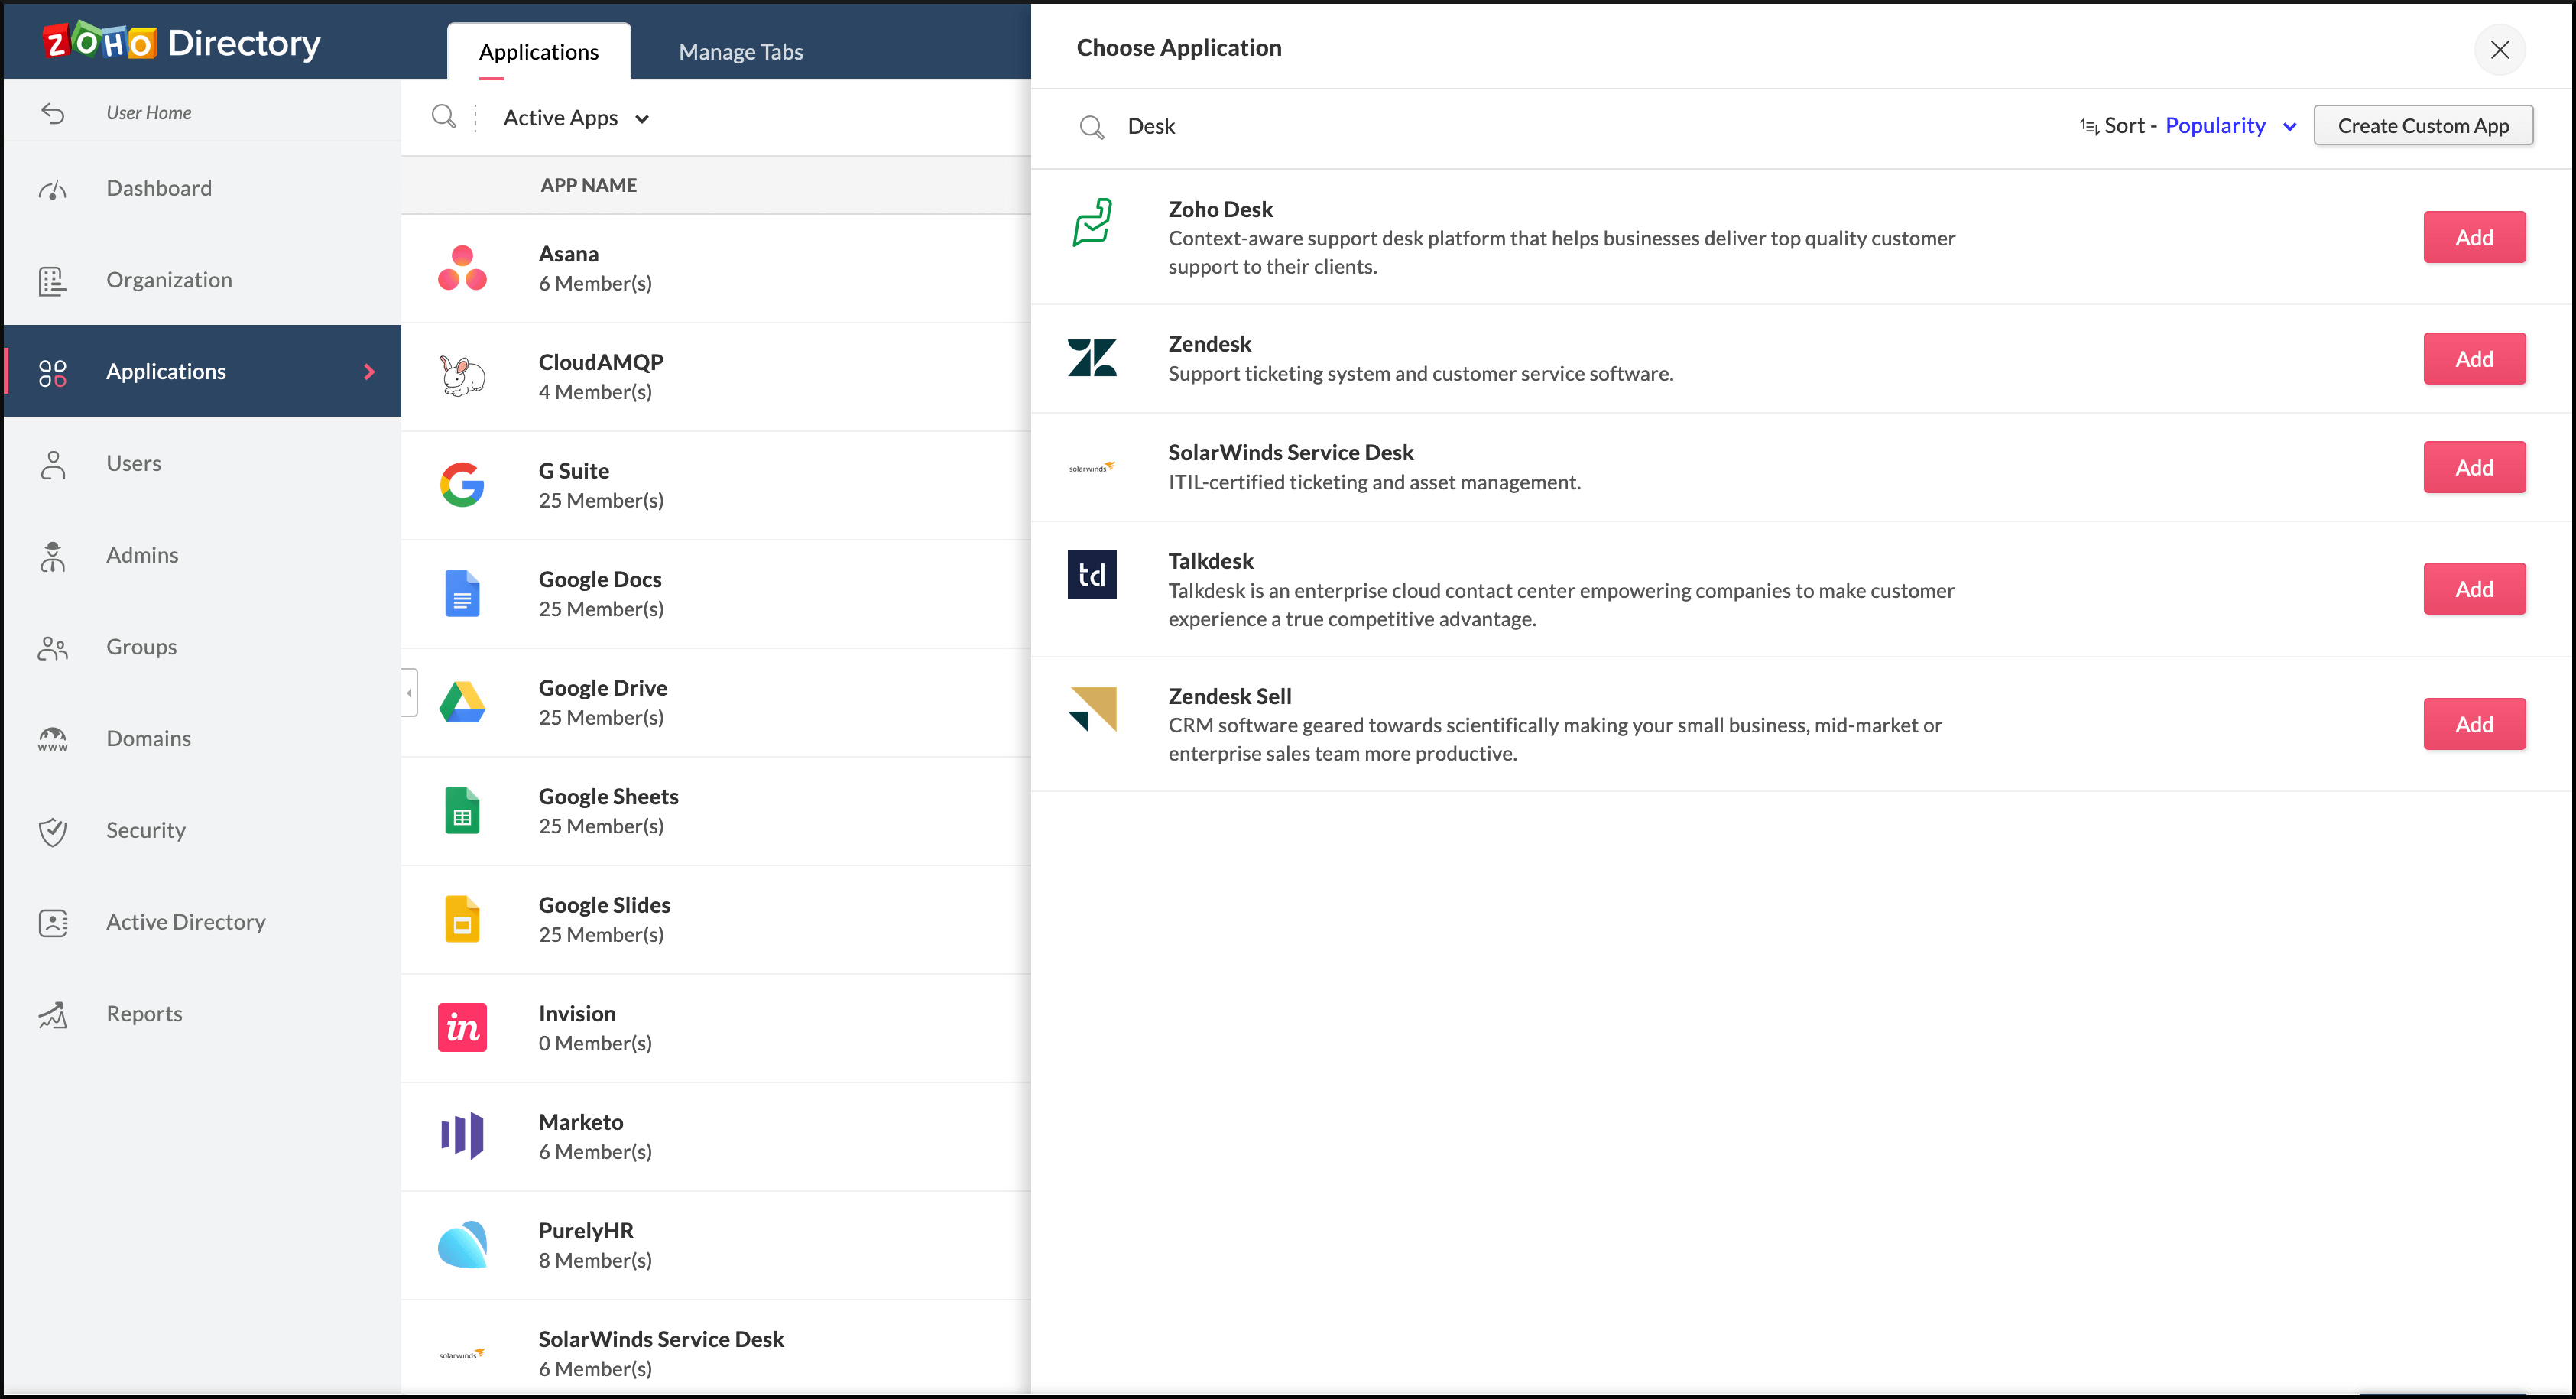Screen dimensions: 2576x1399
Task: Click the Desk search input field
Action: [1500, 127]
